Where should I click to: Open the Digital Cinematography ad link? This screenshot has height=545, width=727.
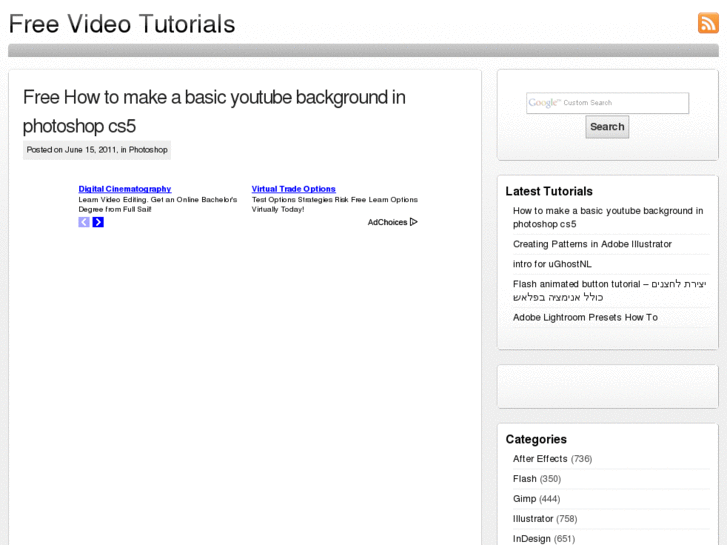(x=125, y=189)
